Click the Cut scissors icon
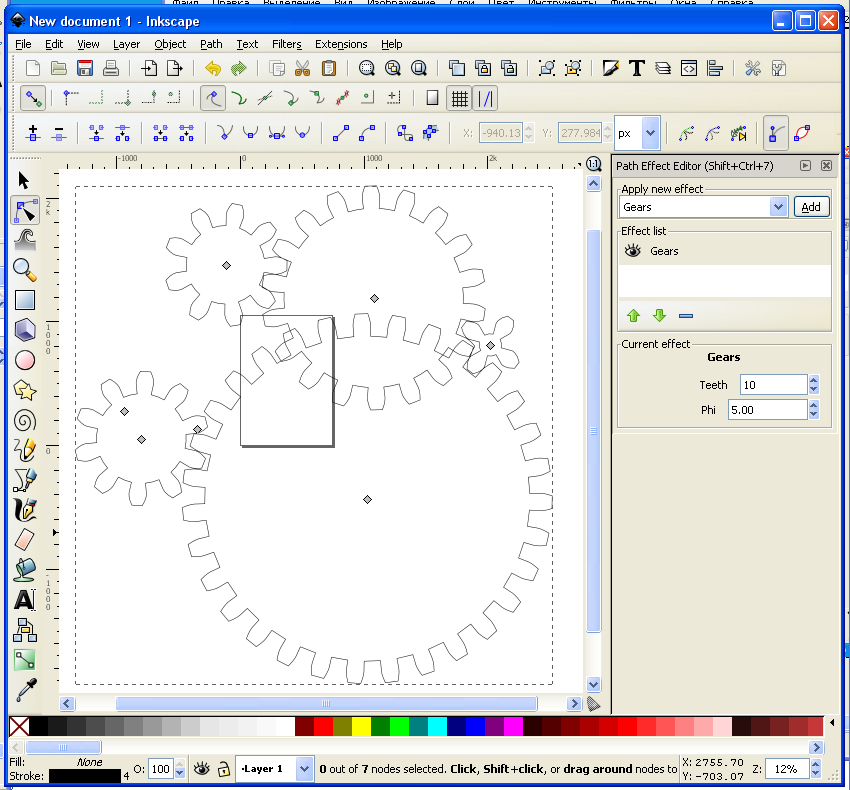This screenshot has width=850, height=790. [302, 68]
